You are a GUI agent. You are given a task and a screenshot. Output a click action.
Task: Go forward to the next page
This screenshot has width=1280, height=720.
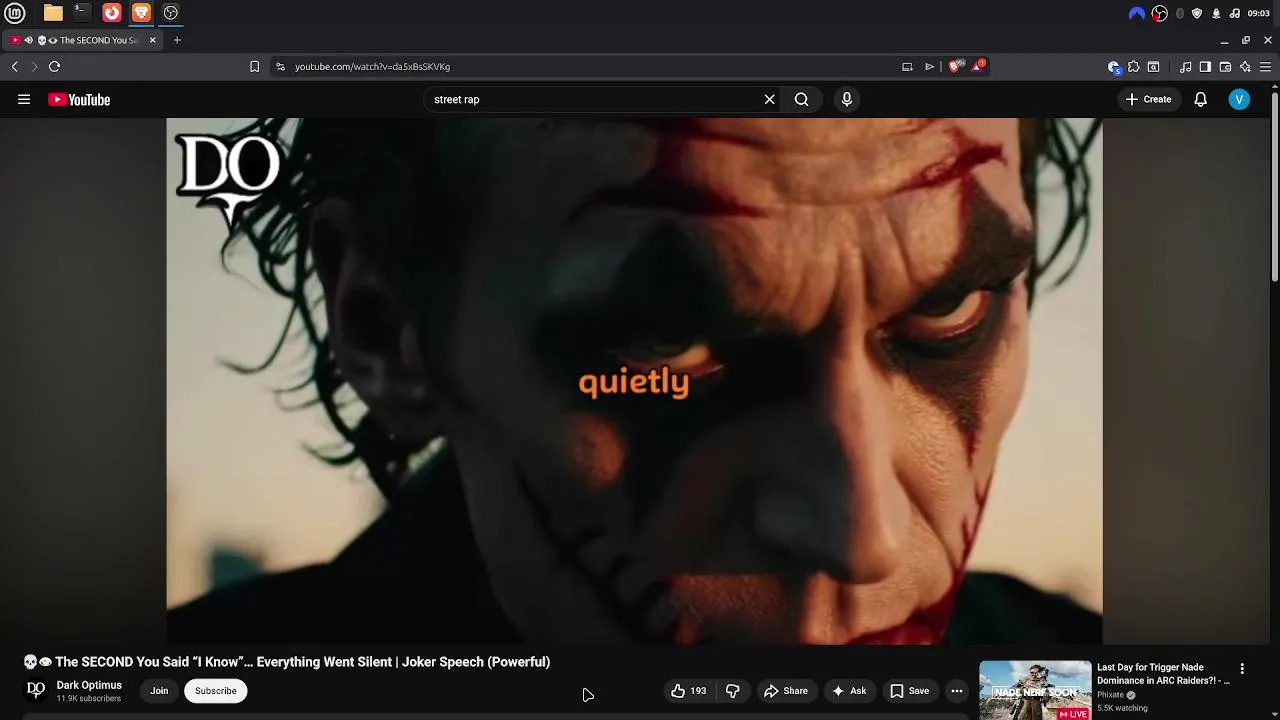pos(34,67)
